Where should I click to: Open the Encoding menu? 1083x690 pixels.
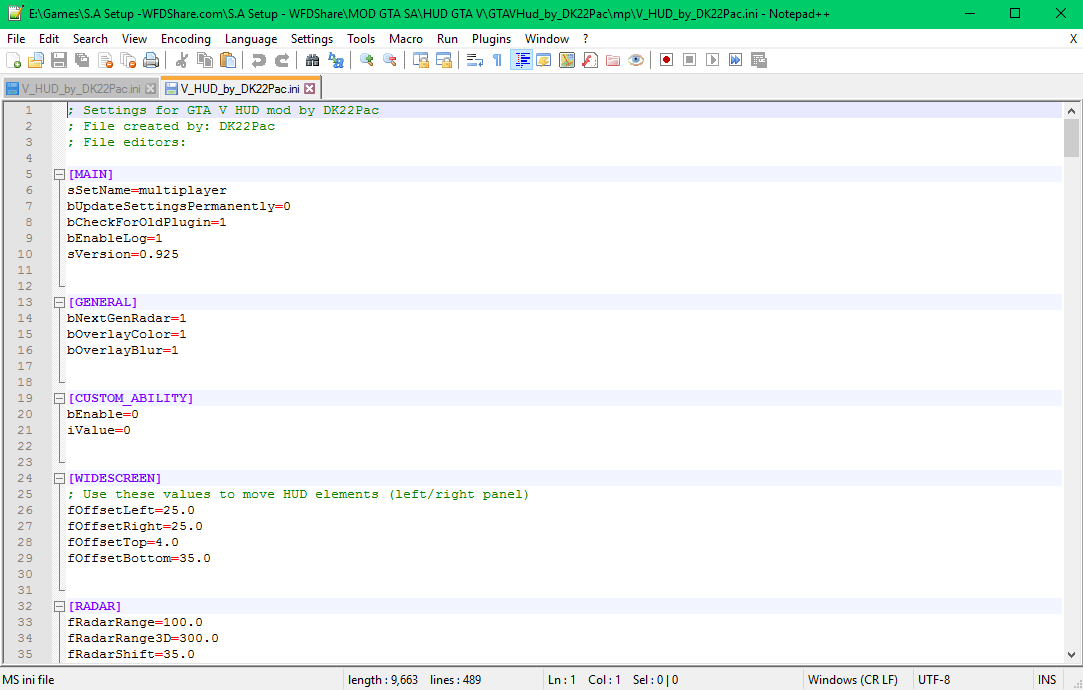coord(186,39)
